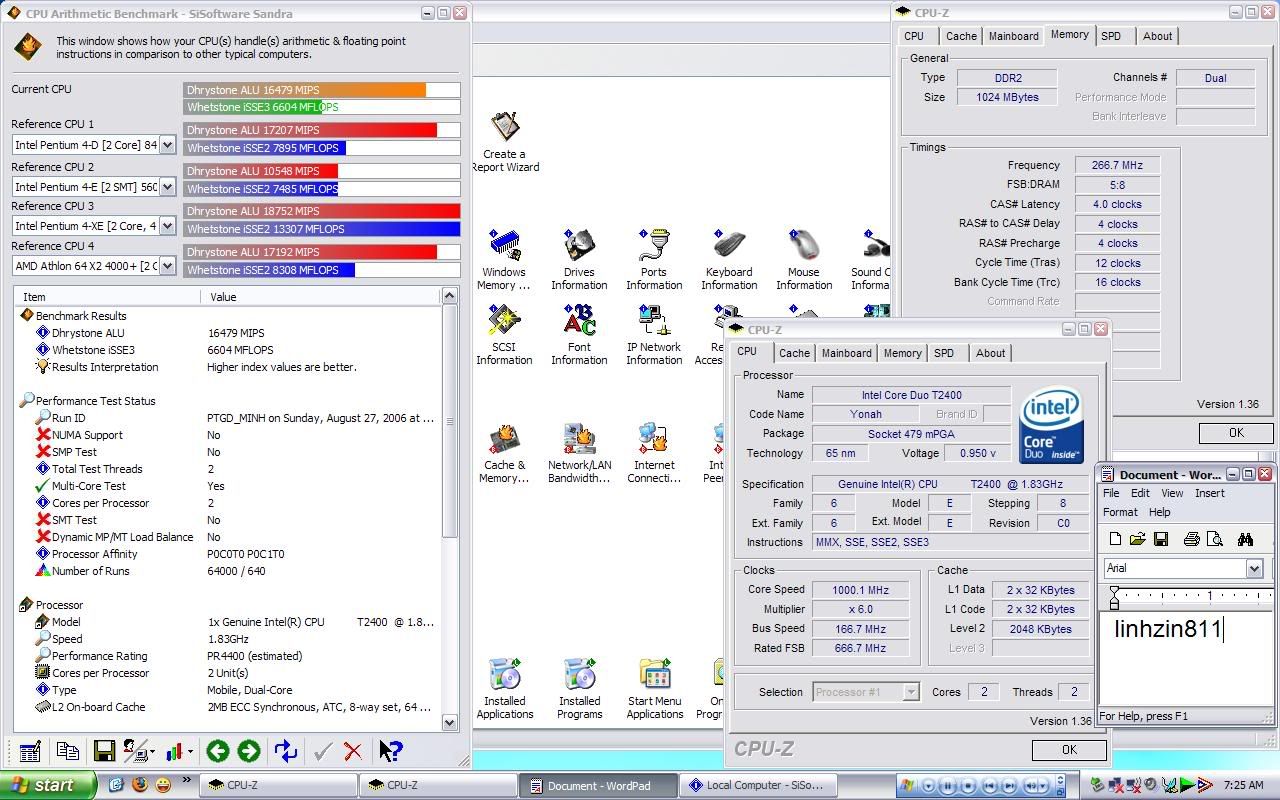Expand taskbar quick launch chevron
The width and height of the screenshot is (1280, 800).
click(187, 780)
